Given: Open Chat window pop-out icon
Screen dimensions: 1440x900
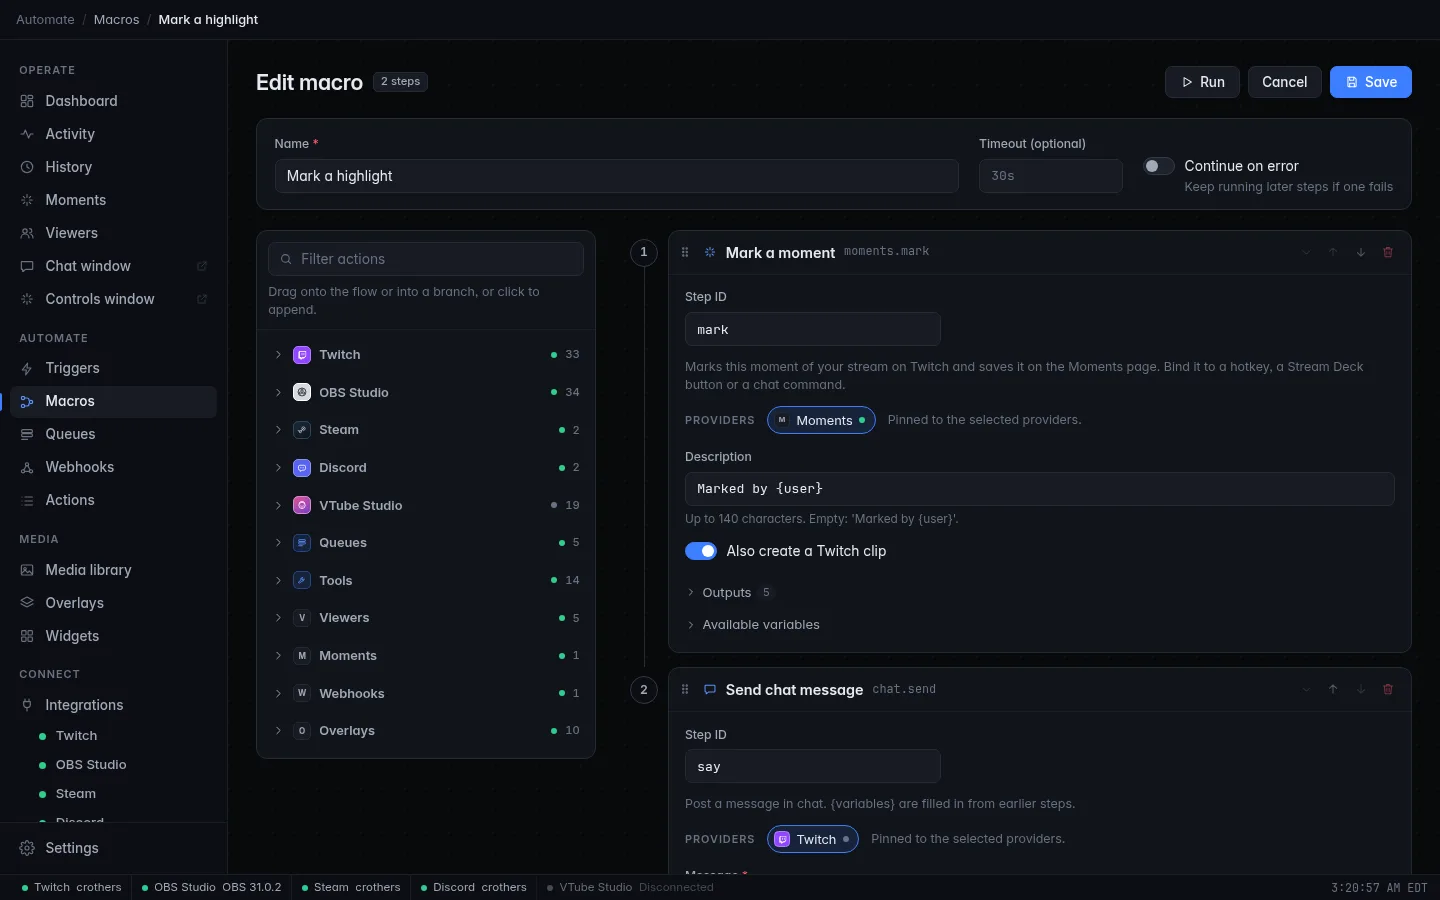Looking at the screenshot, I should (x=202, y=266).
